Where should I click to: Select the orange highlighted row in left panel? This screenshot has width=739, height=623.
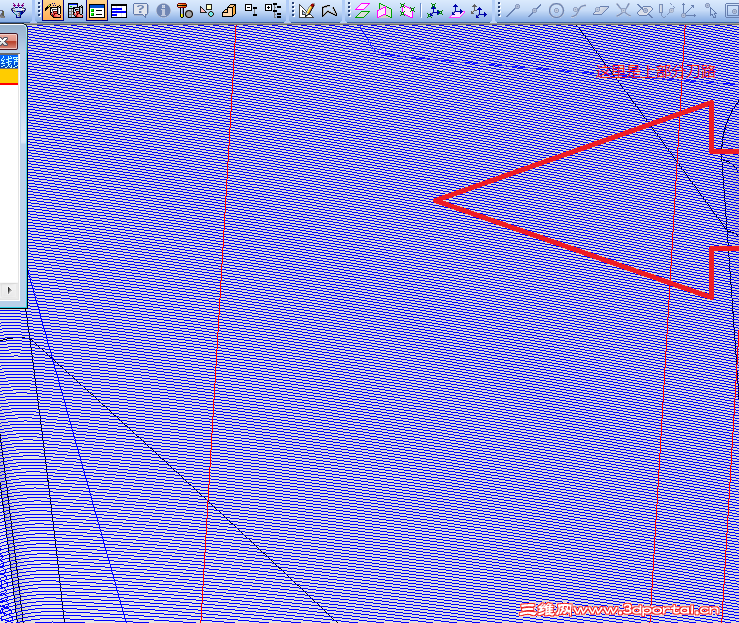9,76
